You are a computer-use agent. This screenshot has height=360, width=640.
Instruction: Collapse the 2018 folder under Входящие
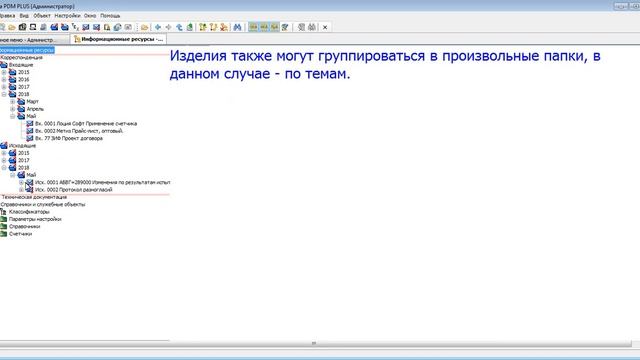[x=4, y=94]
